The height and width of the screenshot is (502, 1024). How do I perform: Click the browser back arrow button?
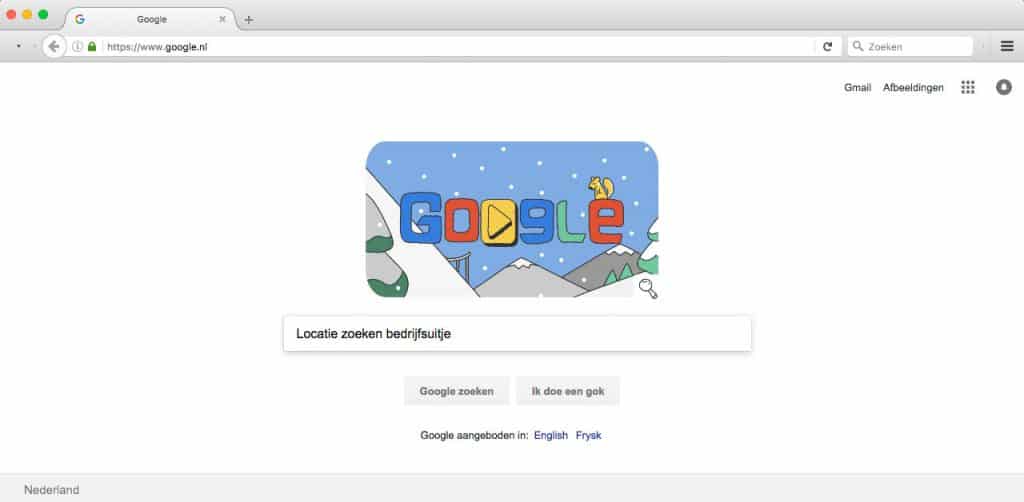[x=54, y=46]
